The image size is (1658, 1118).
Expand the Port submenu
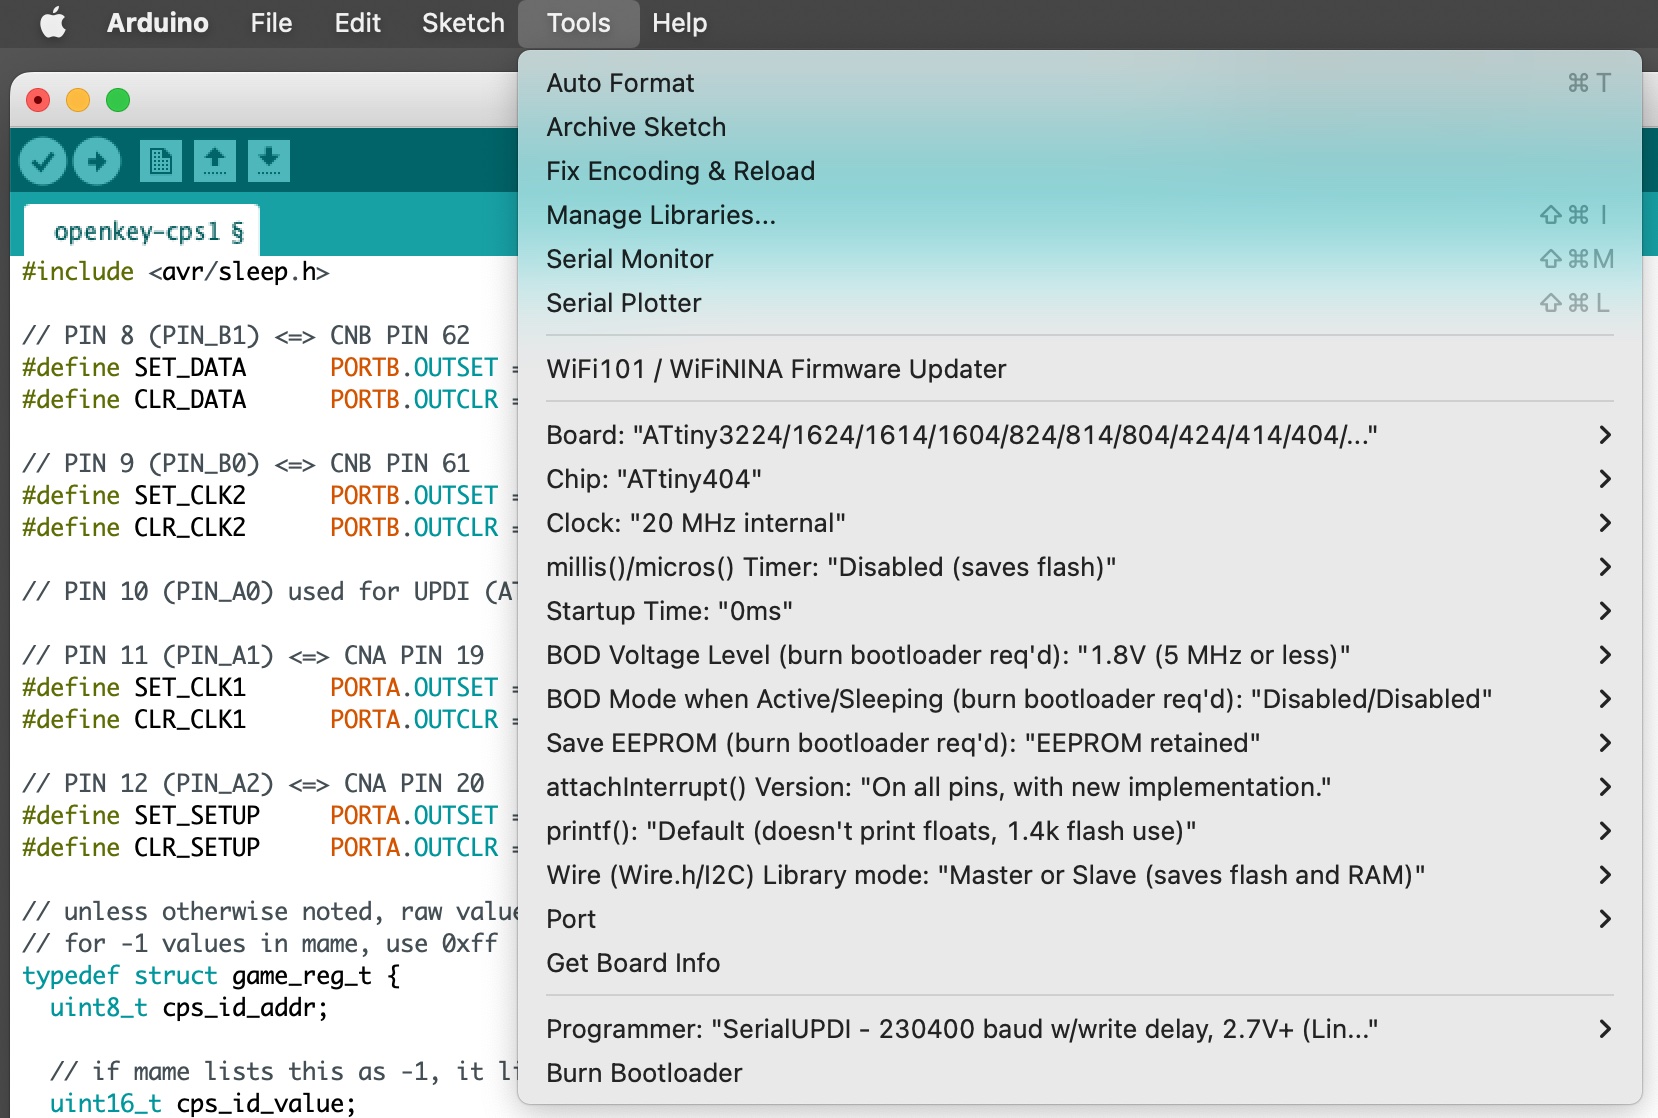pos(1080,919)
